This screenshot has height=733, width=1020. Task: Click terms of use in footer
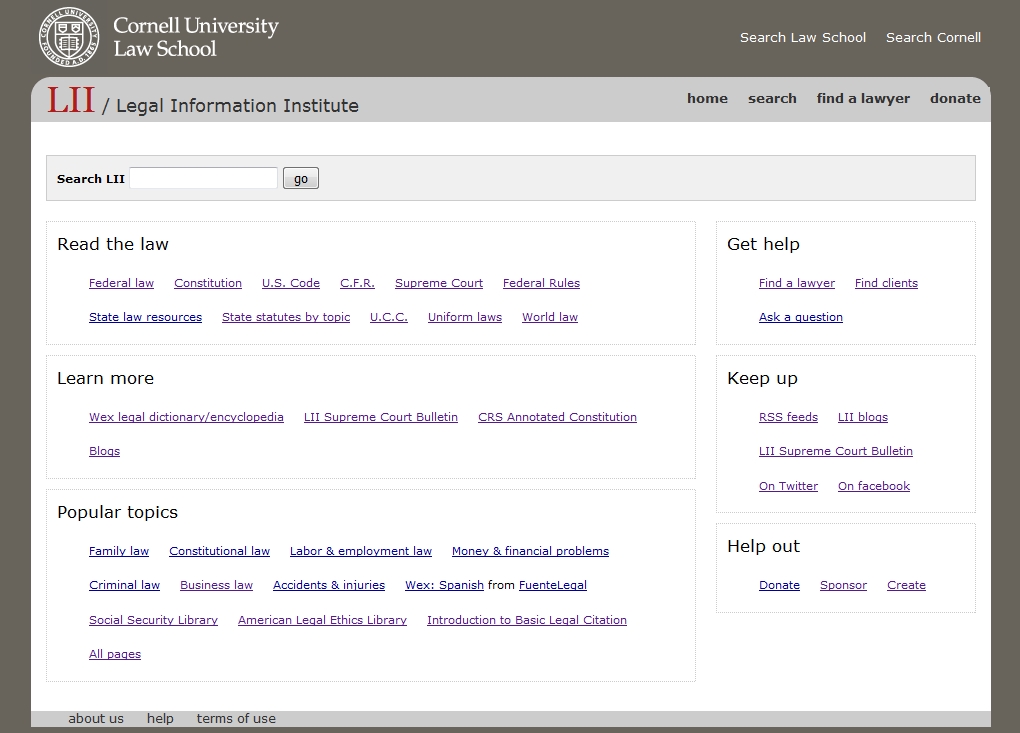coord(236,718)
